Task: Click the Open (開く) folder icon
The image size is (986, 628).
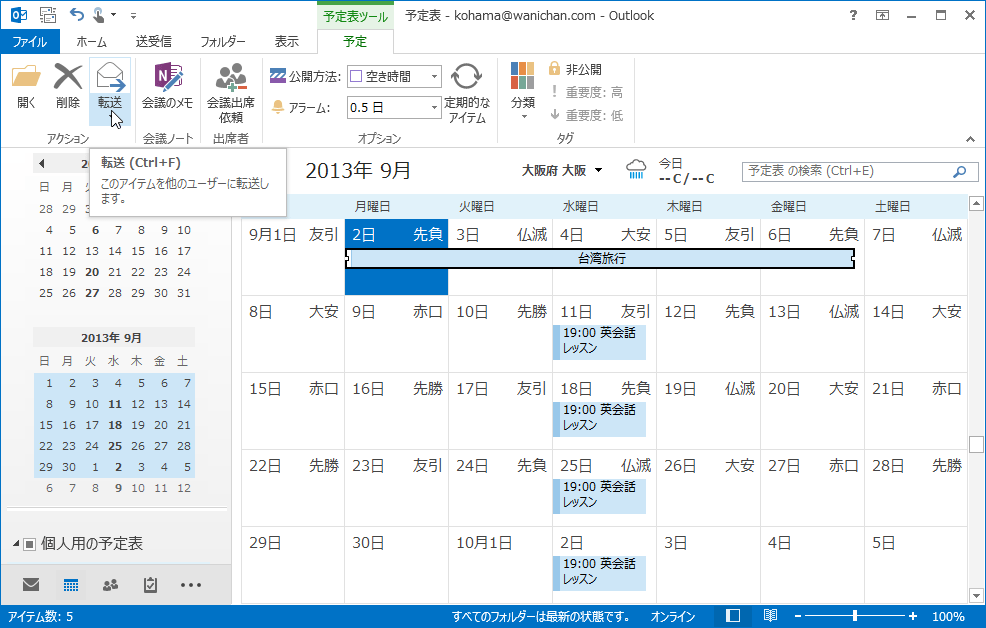Action: (x=26, y=78)
